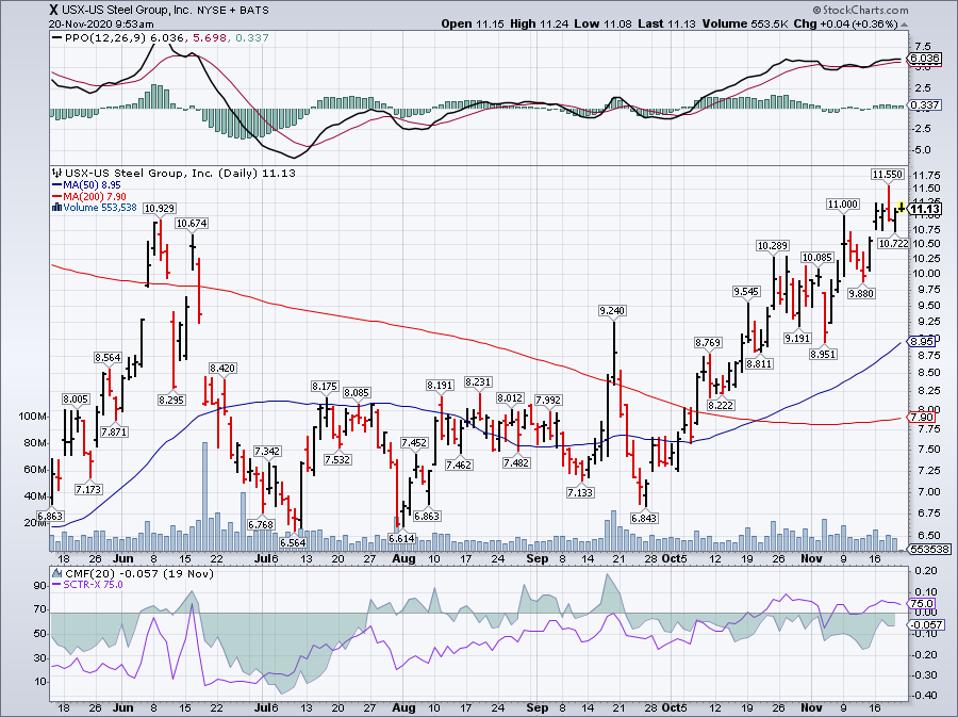Click the -0.057 CMF axis value tag
The height and width of the screenshot is (717, 958).
coord(925,625)
